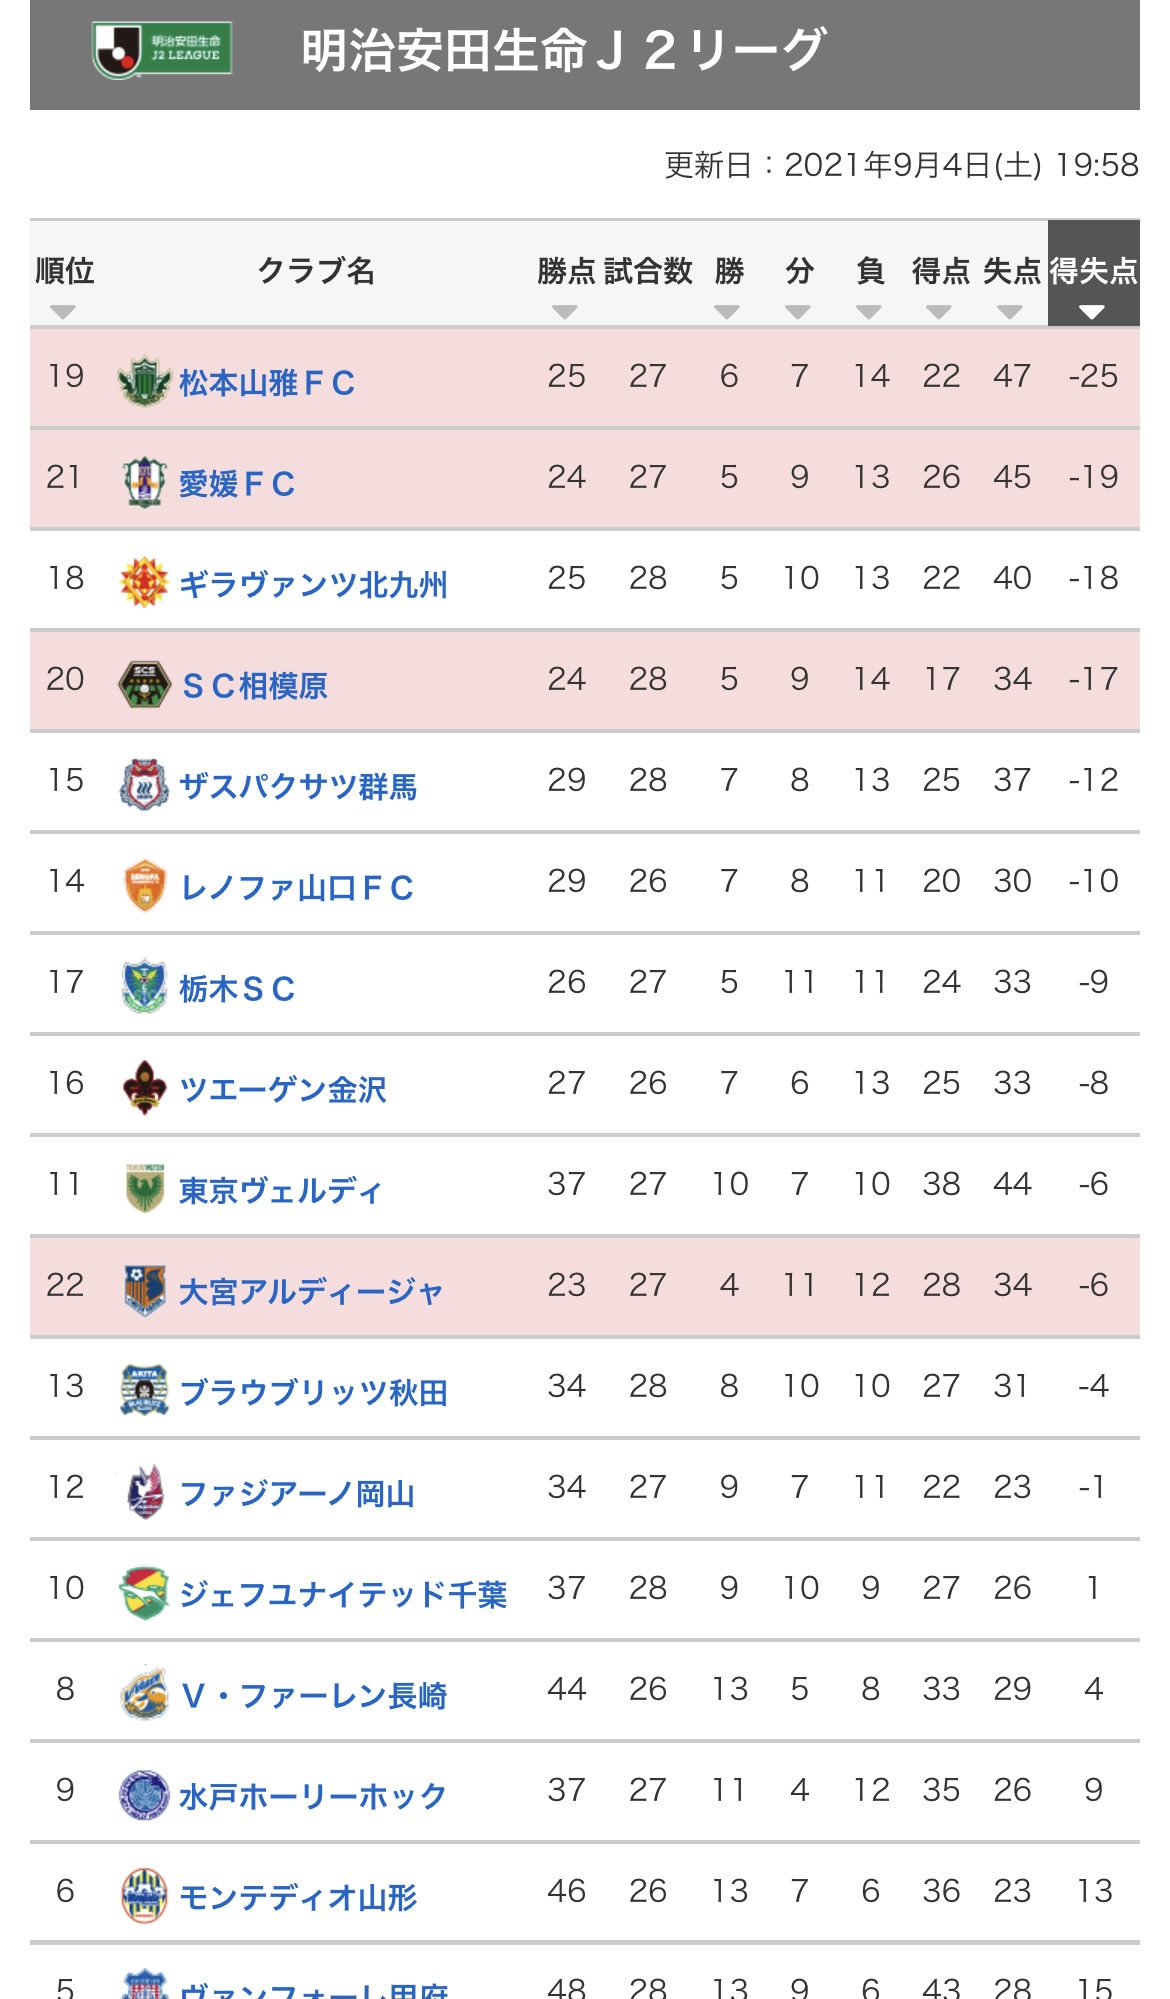Select the 負 losses column header

(869, 271)
